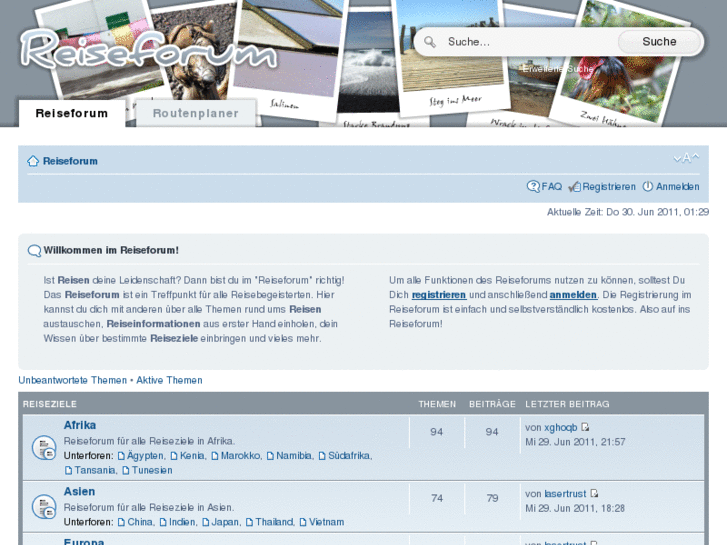Open the Japan subforum link
This screenshot has height=545, width=727.
pyautogui.click(x=225, y=522)
